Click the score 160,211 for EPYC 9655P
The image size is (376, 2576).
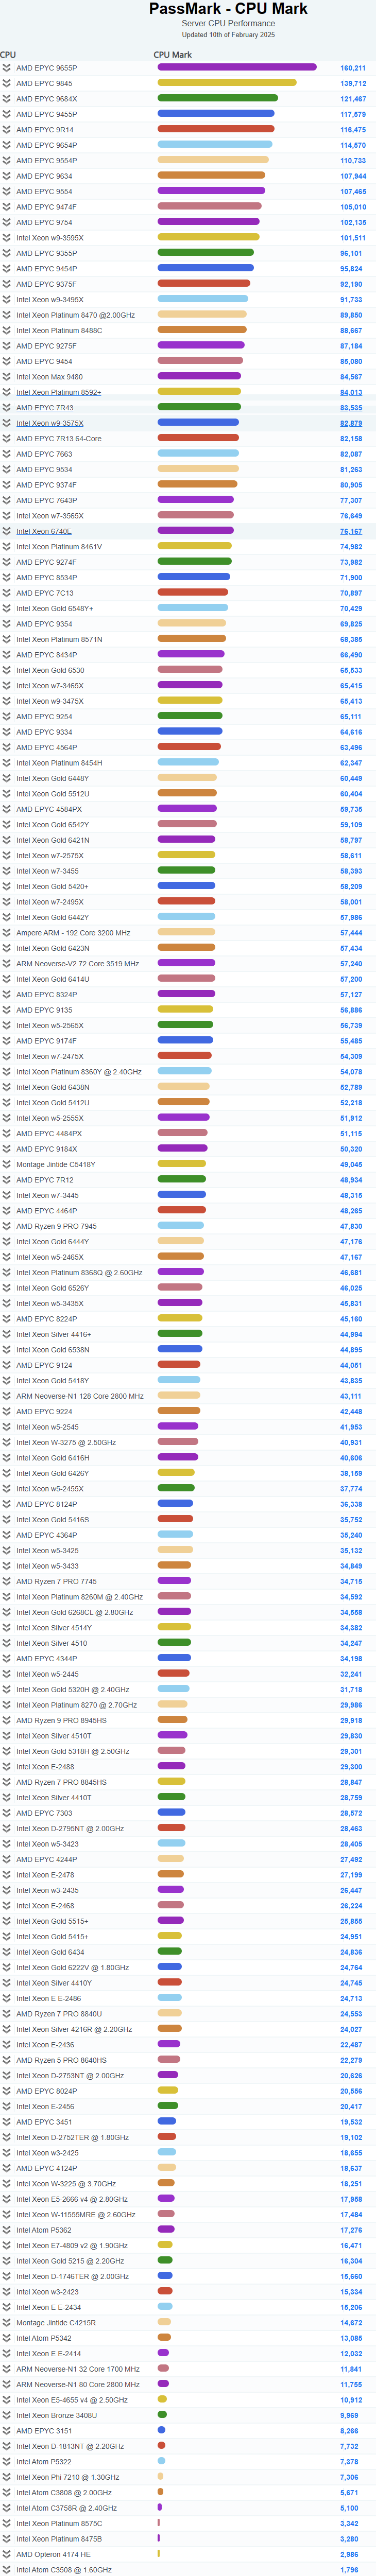tap(352, 68)
